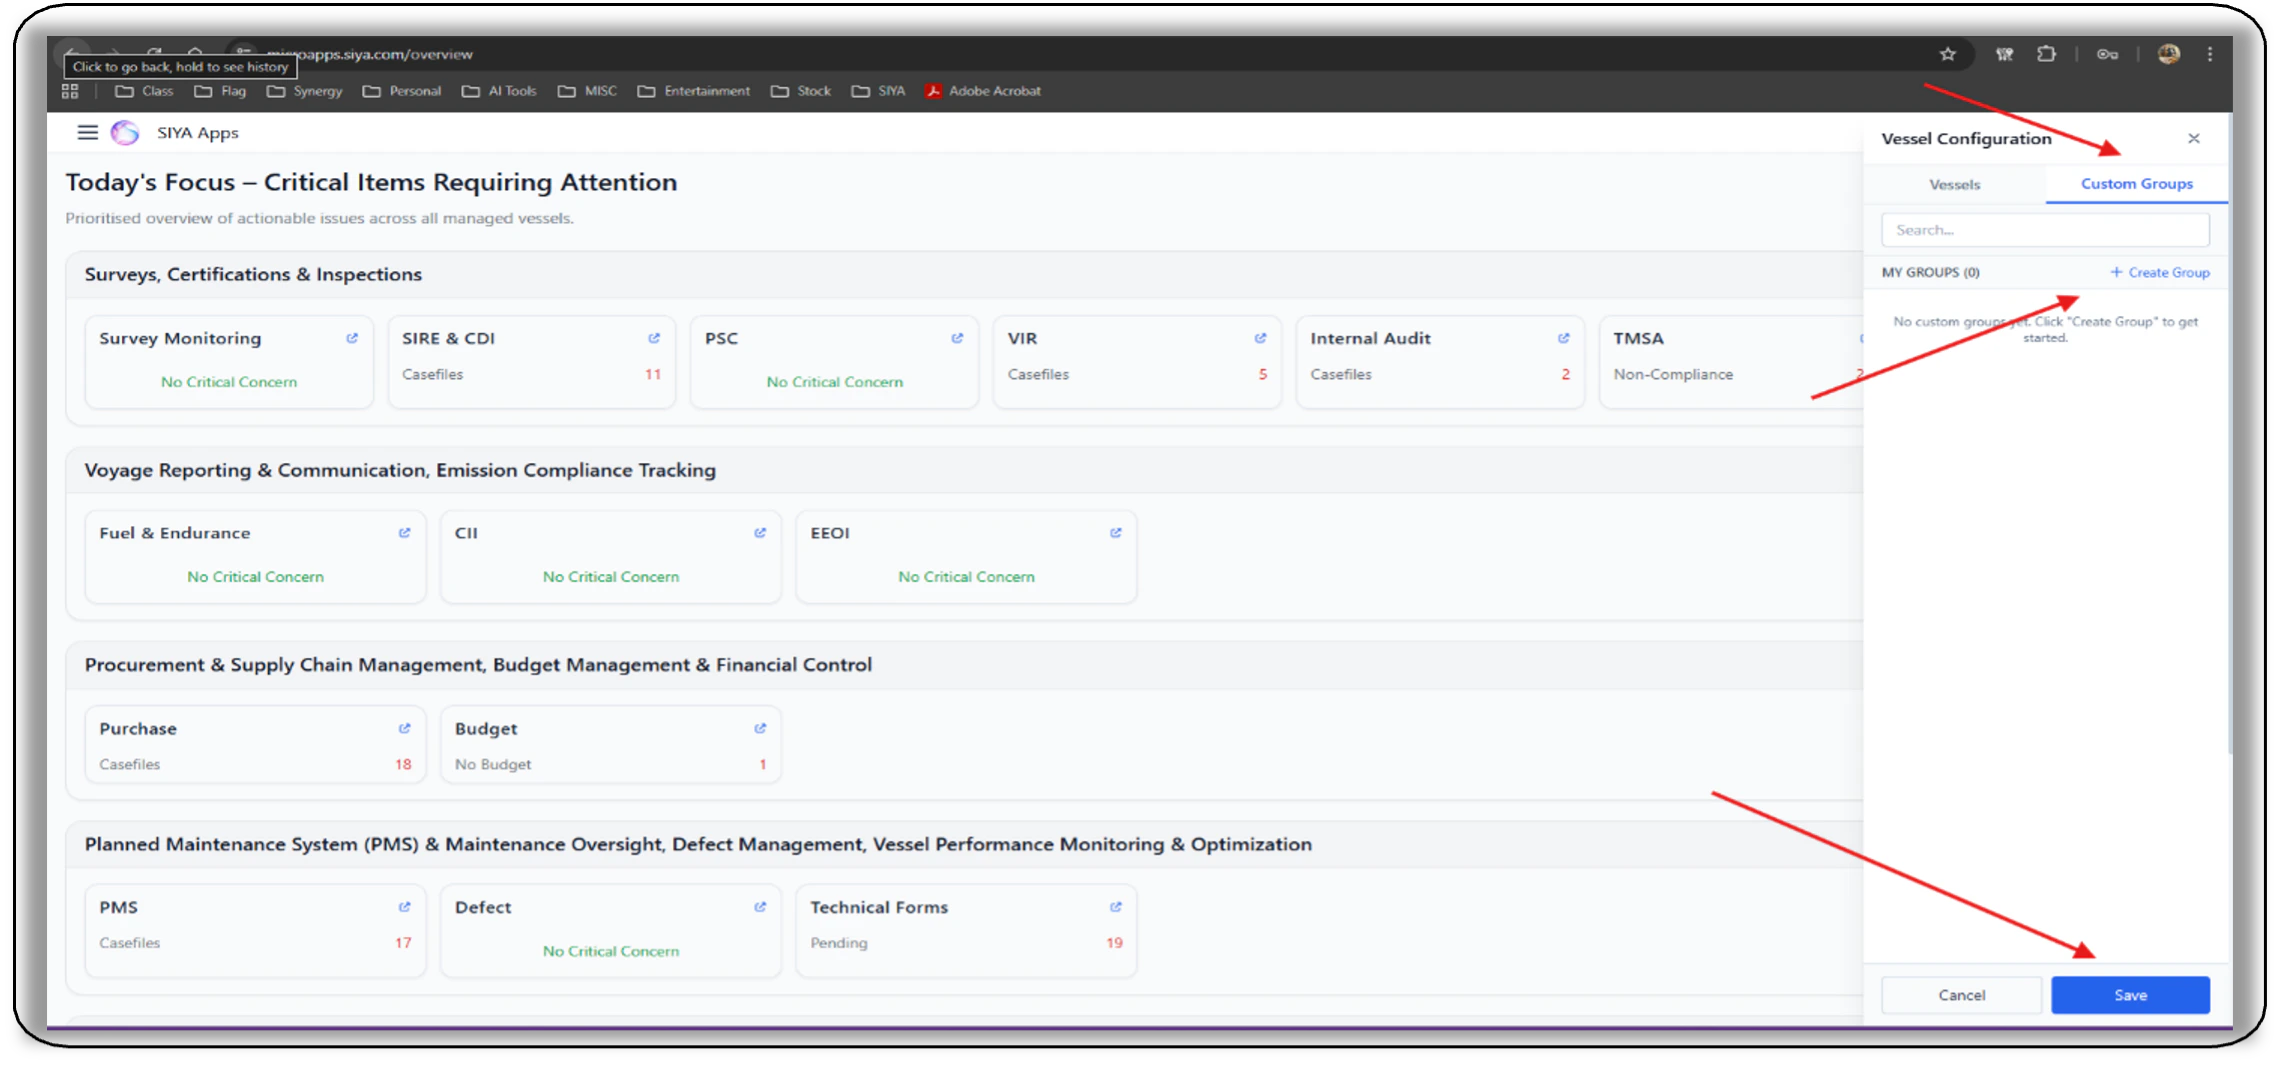Click PMS casefiles count 17
This screenshot has width=2282, height=1067.
403,943
